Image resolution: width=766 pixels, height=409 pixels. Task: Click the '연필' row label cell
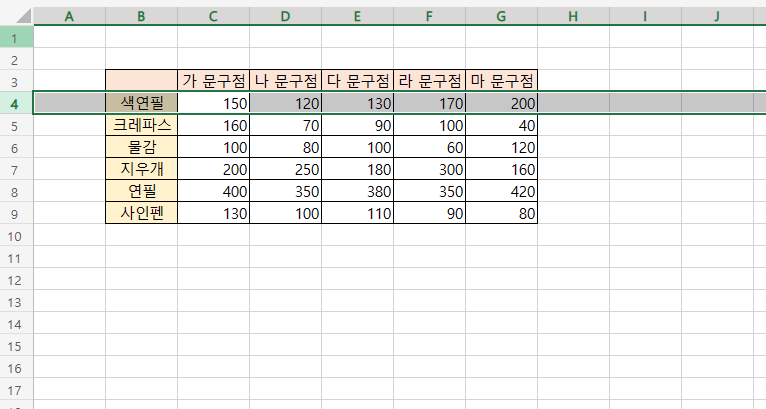coord(141,191)
